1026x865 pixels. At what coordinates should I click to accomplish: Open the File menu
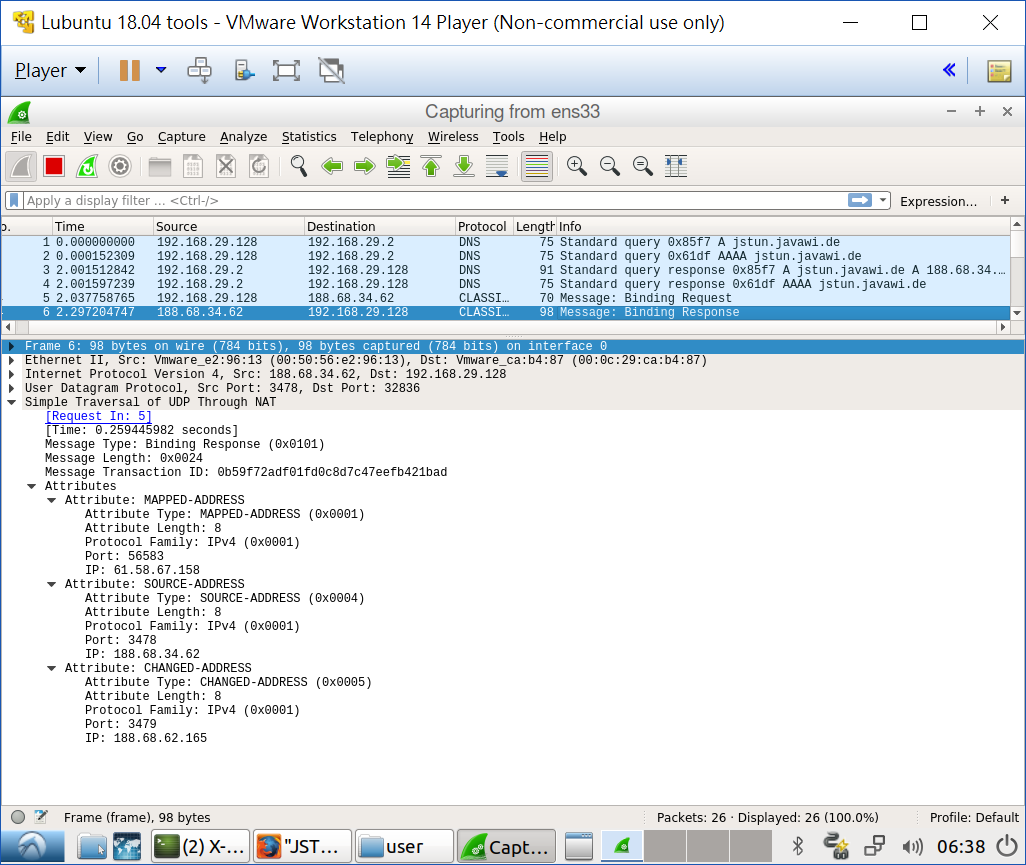(x=21, y=137)
